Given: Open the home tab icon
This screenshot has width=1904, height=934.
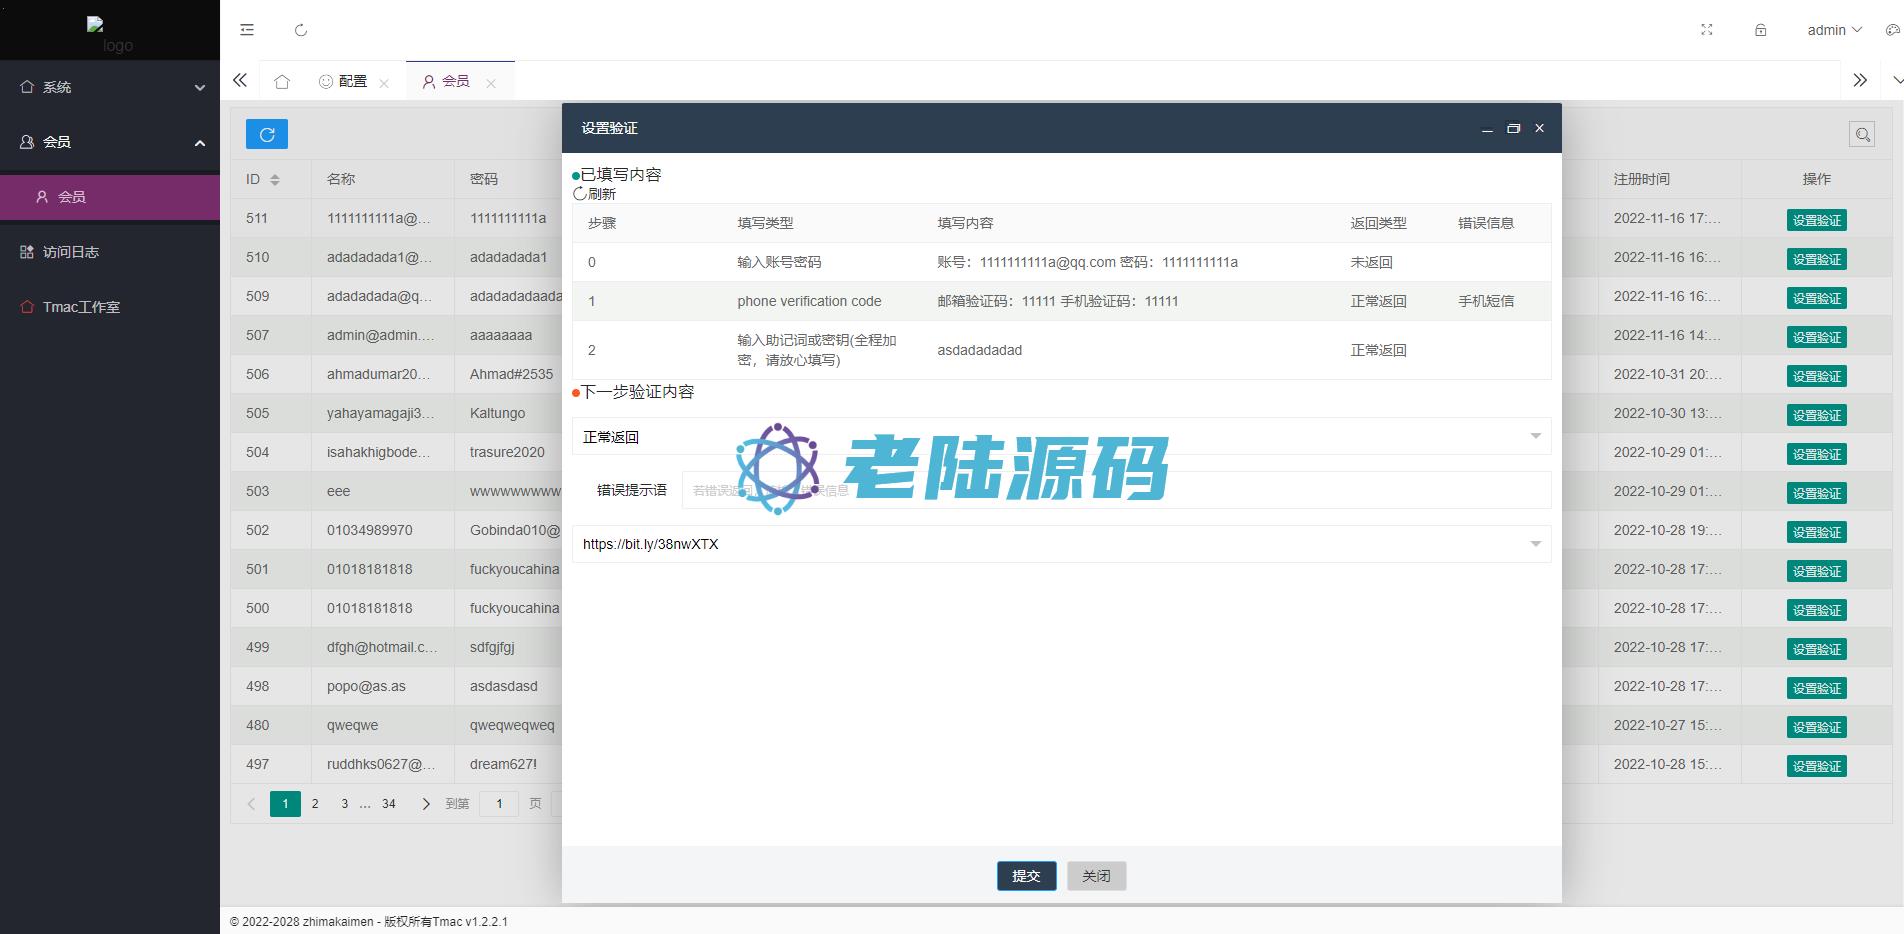Looking at the screenshot, I should (282, 81).
